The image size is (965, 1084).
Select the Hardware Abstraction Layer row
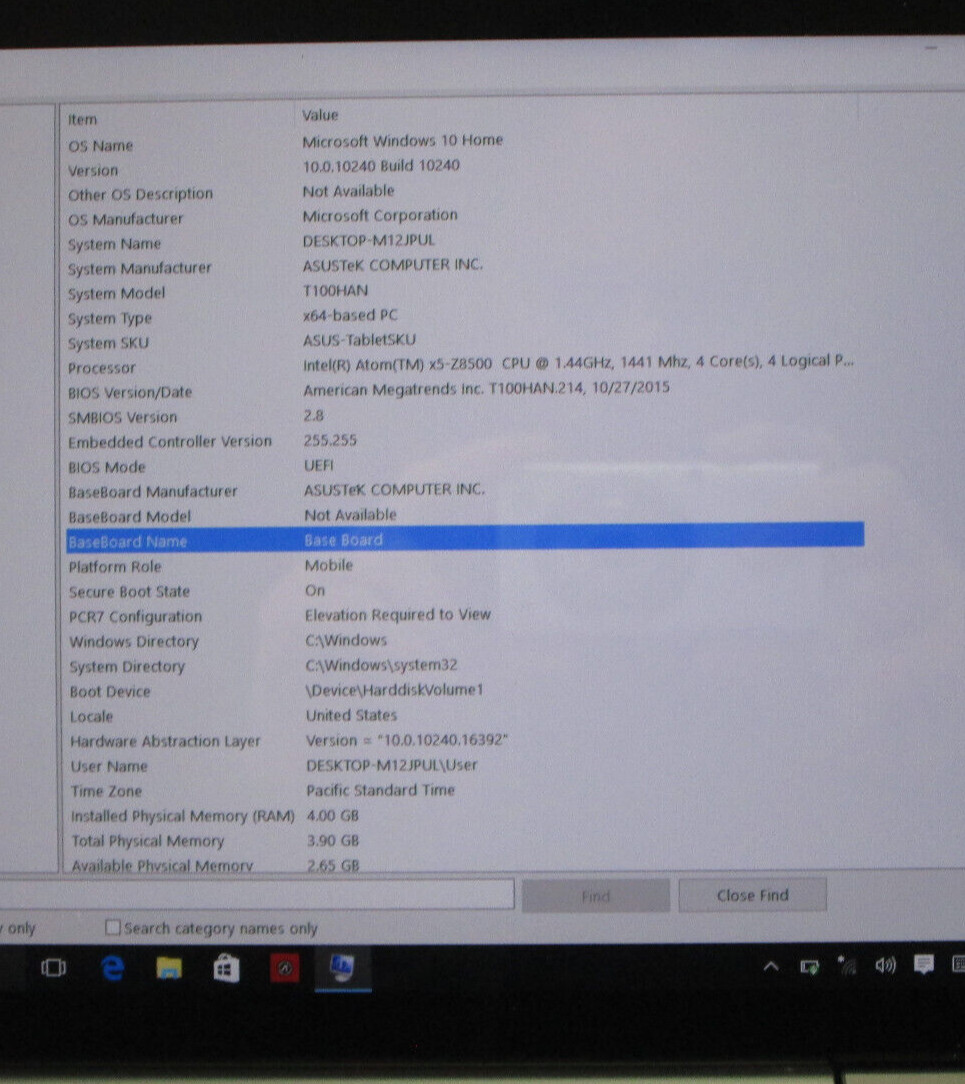tap(463, 740)
